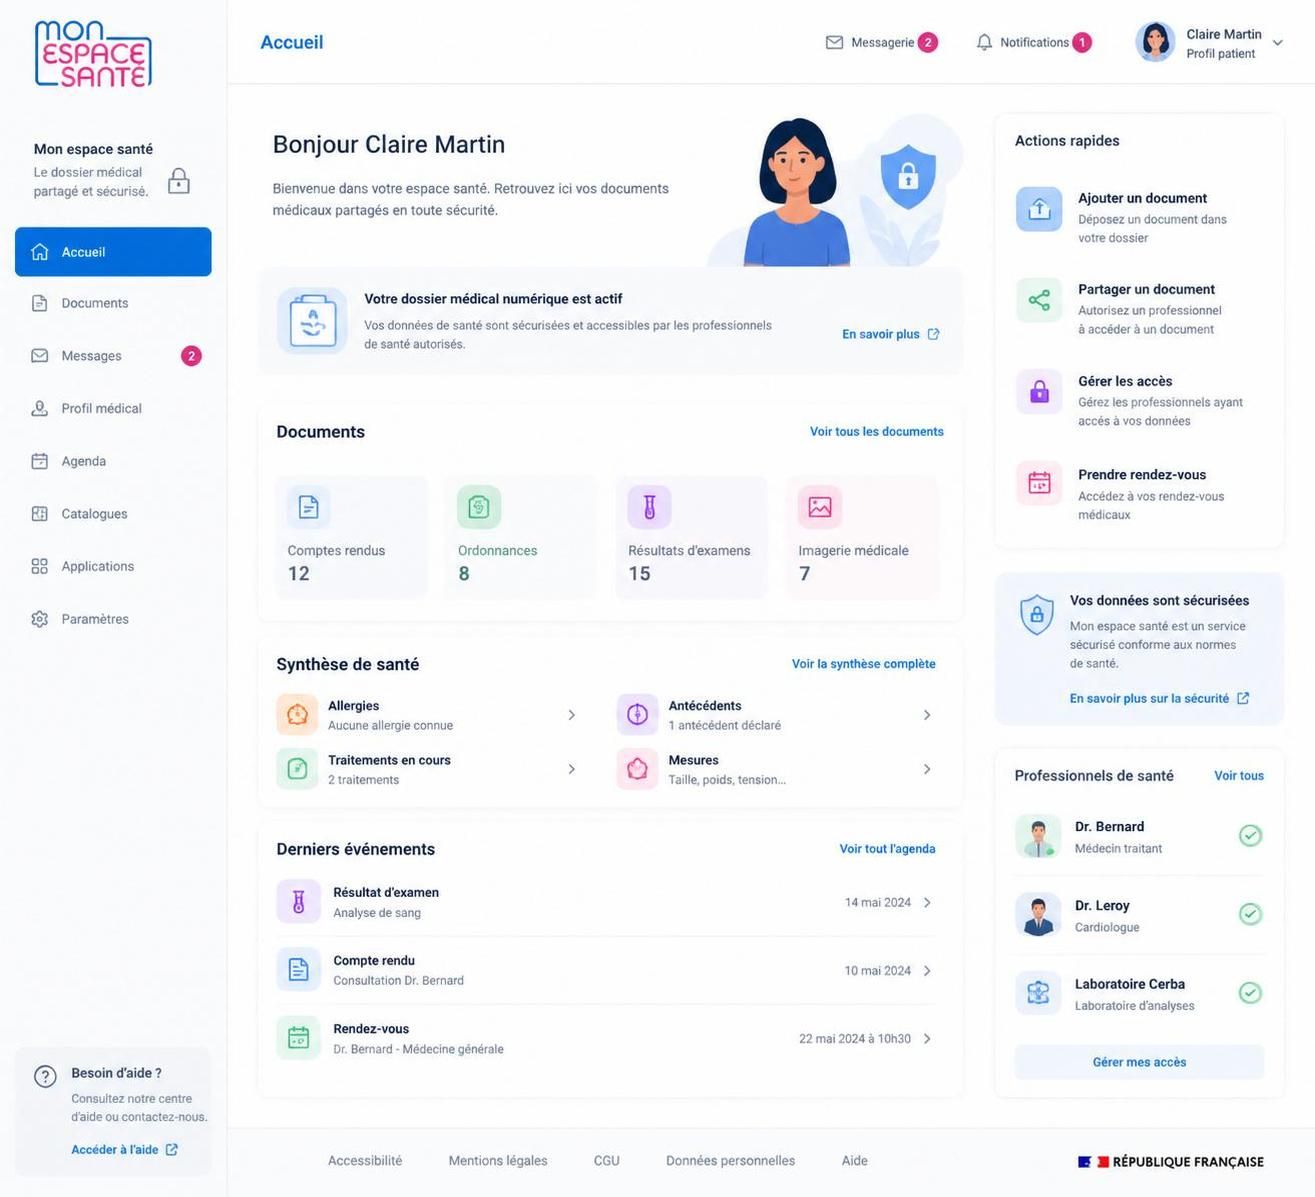Click the clipboard icon in active dossier banner

click(312, 321)
